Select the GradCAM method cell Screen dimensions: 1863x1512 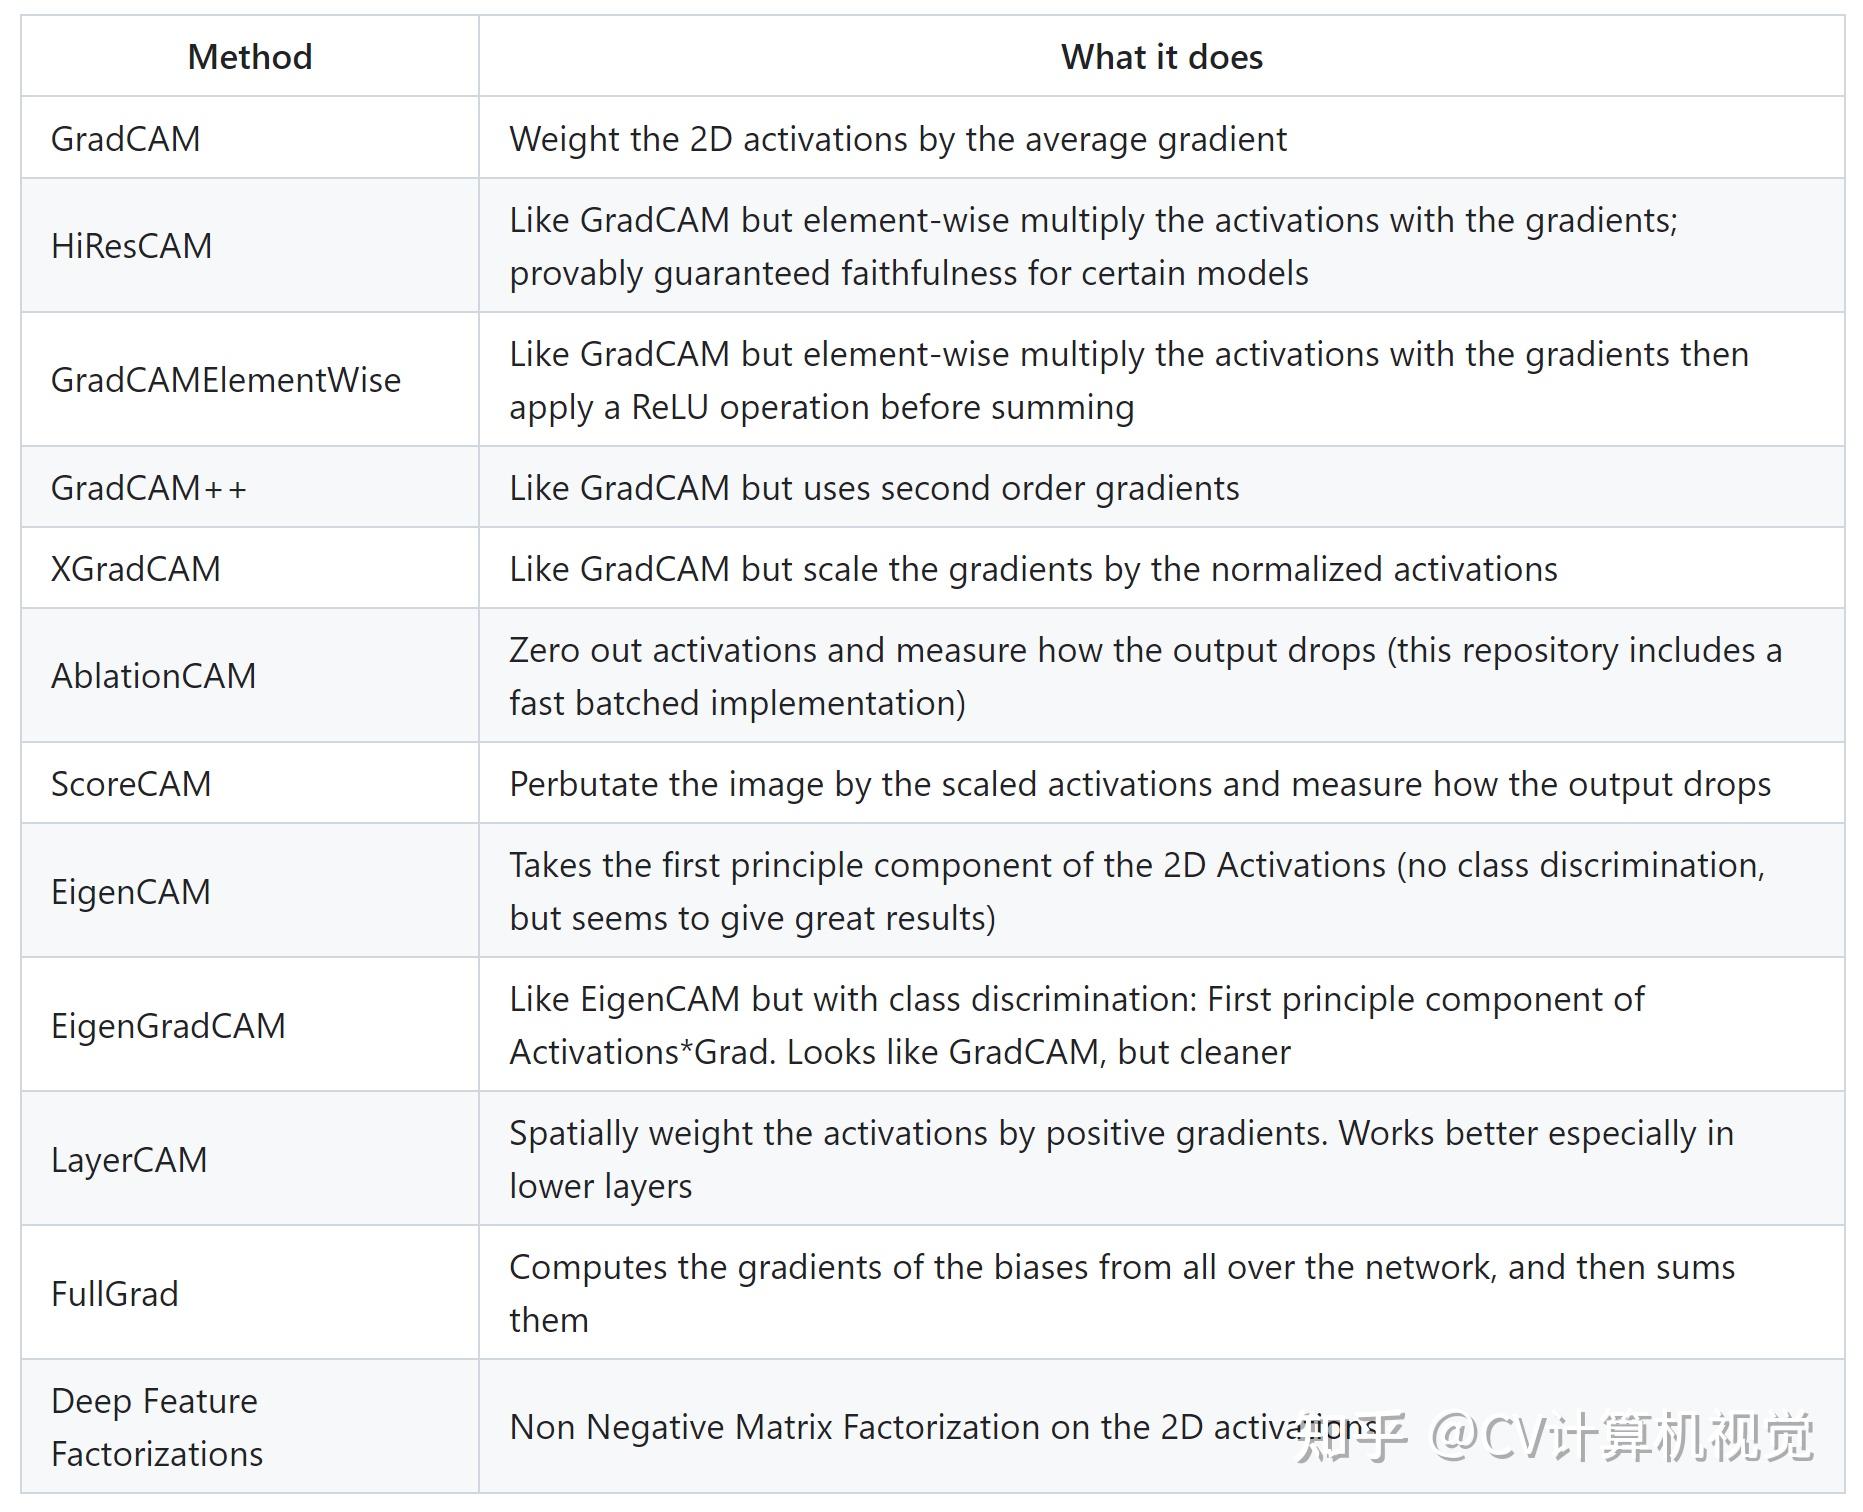pyautogui.click(x=126, y=139)
